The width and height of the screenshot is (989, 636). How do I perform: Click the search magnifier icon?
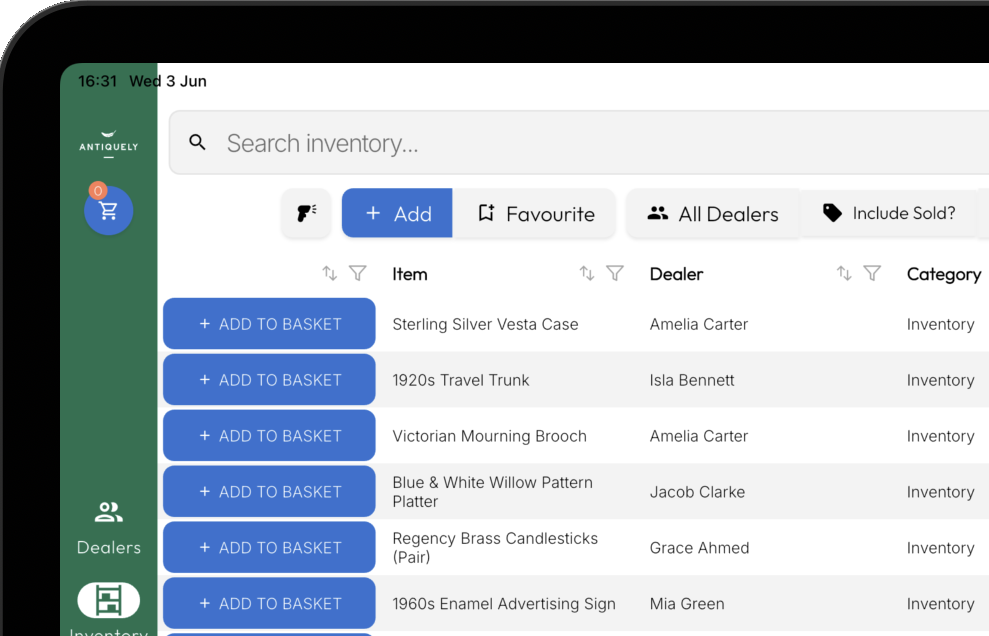pyautogui.click(x=197, y=143)
